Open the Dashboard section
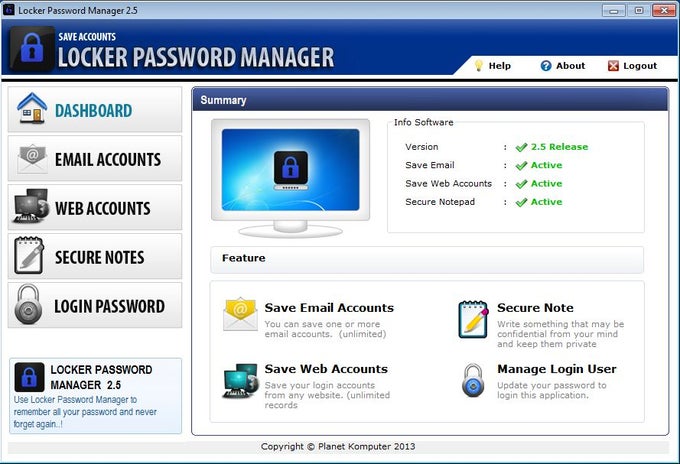Viewport: 680px width, 464px height. pyautogui.click(x=95, y=110)
